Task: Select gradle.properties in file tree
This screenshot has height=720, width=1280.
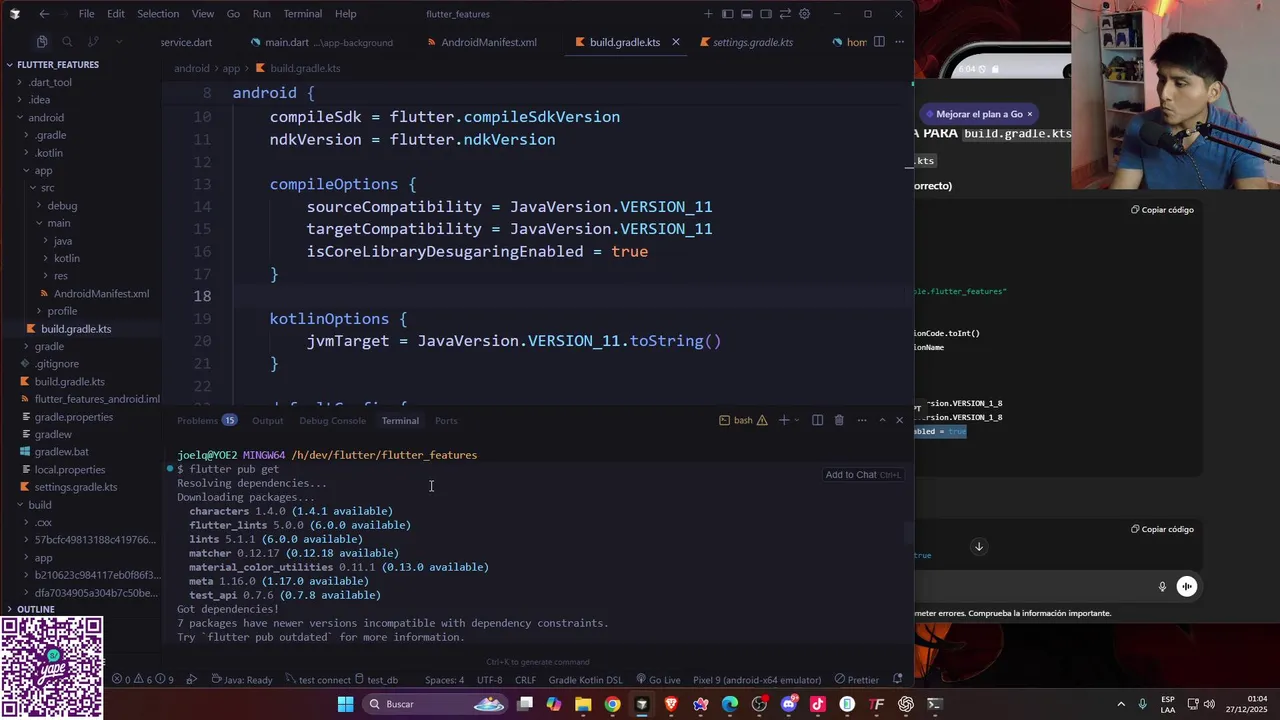Action: (x=74, y=417)
